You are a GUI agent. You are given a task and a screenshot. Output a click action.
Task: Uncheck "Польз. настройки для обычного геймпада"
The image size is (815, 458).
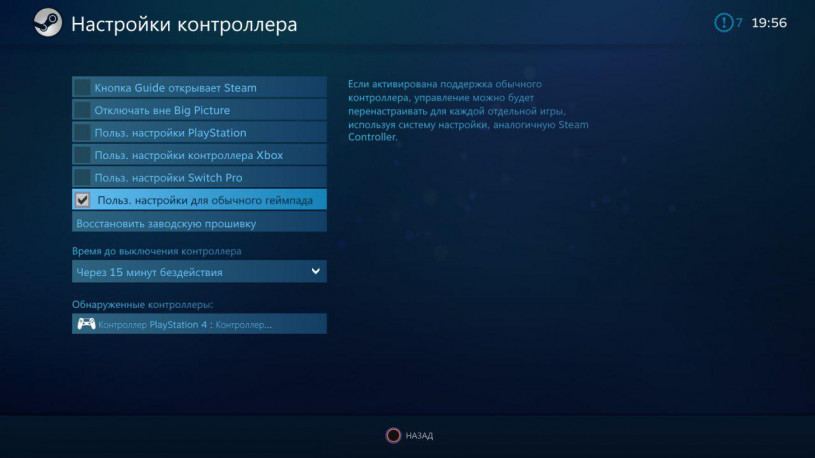(x=83, y=200)
